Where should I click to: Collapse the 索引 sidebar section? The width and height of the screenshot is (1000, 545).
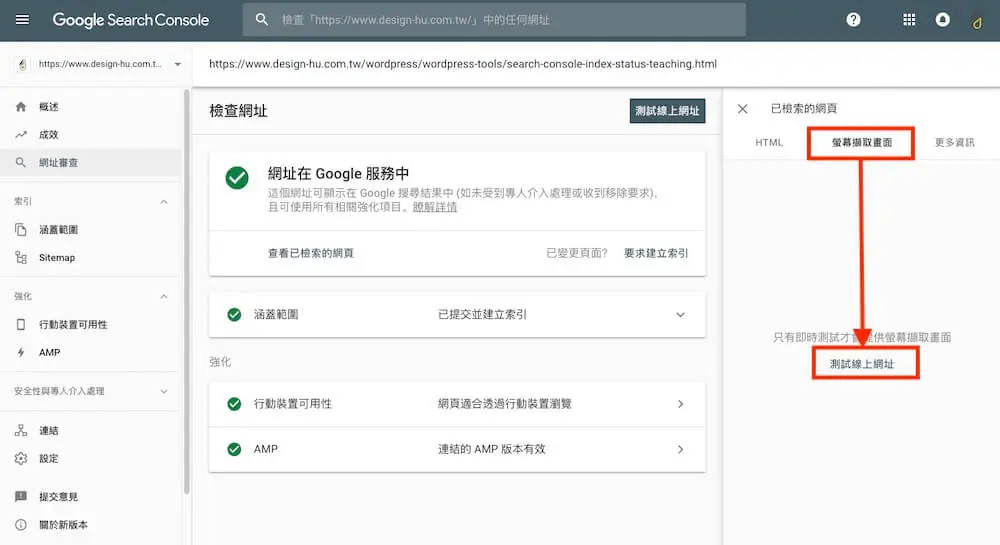(164, 201)
